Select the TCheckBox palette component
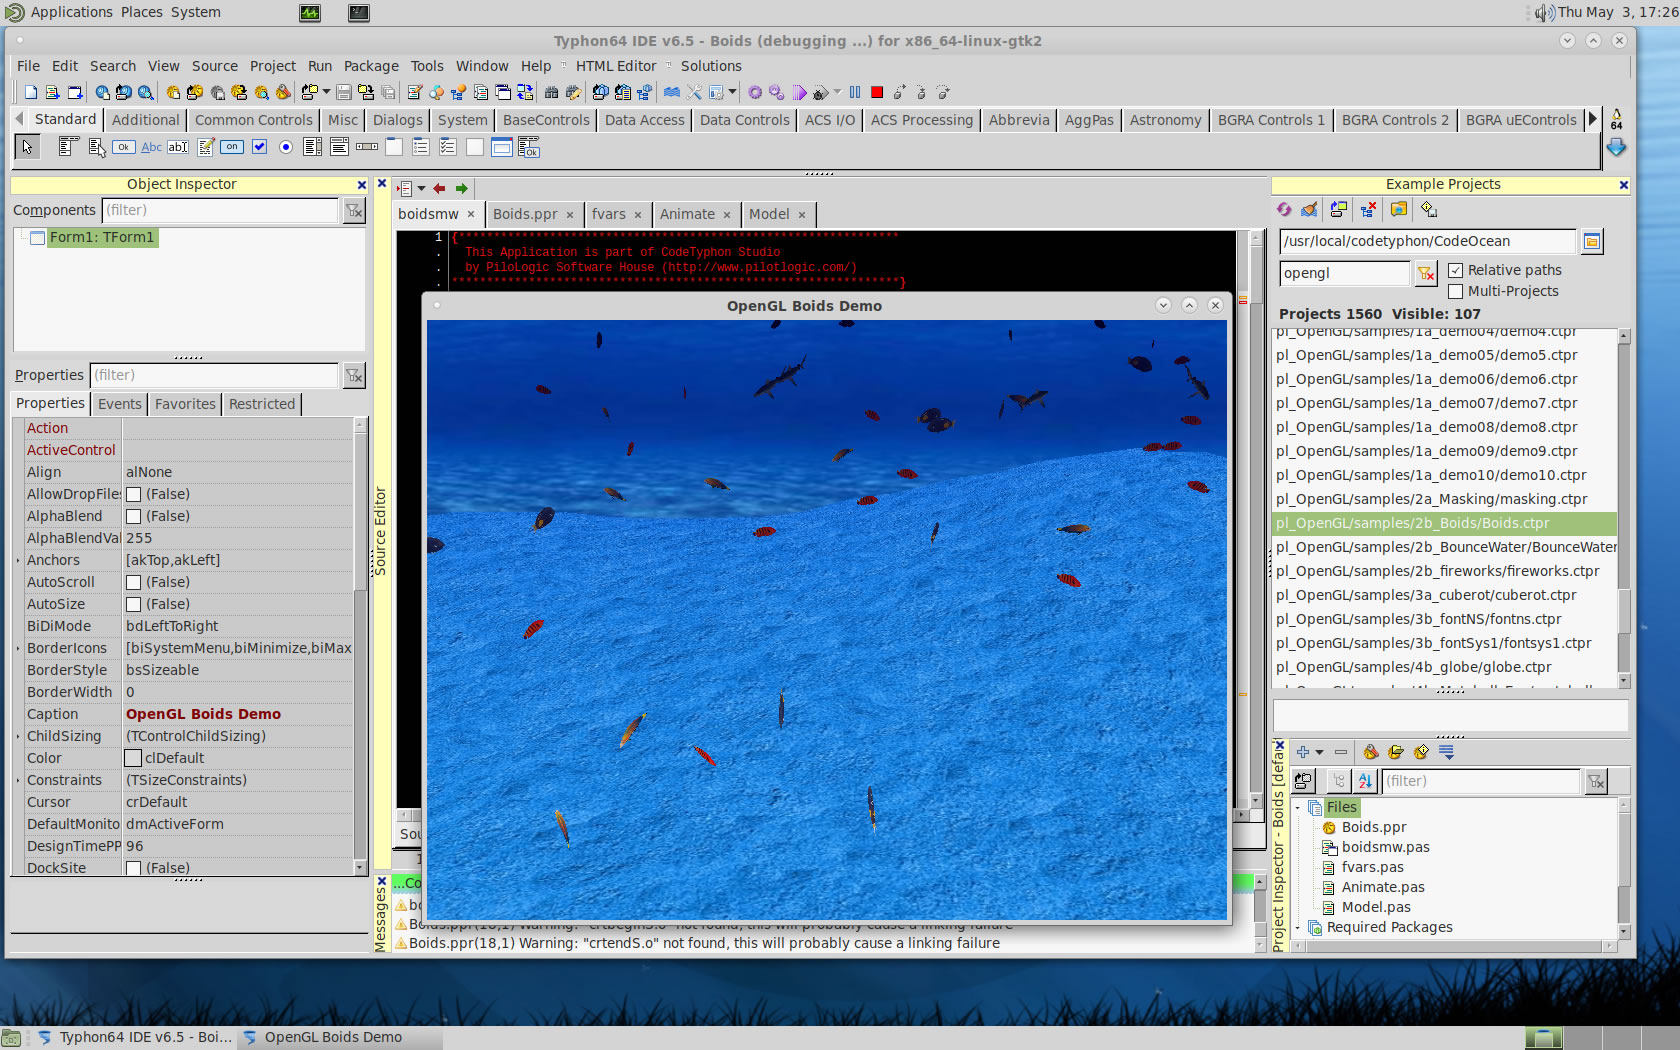Screen dimensions: 1680x1050 [259, 147]
